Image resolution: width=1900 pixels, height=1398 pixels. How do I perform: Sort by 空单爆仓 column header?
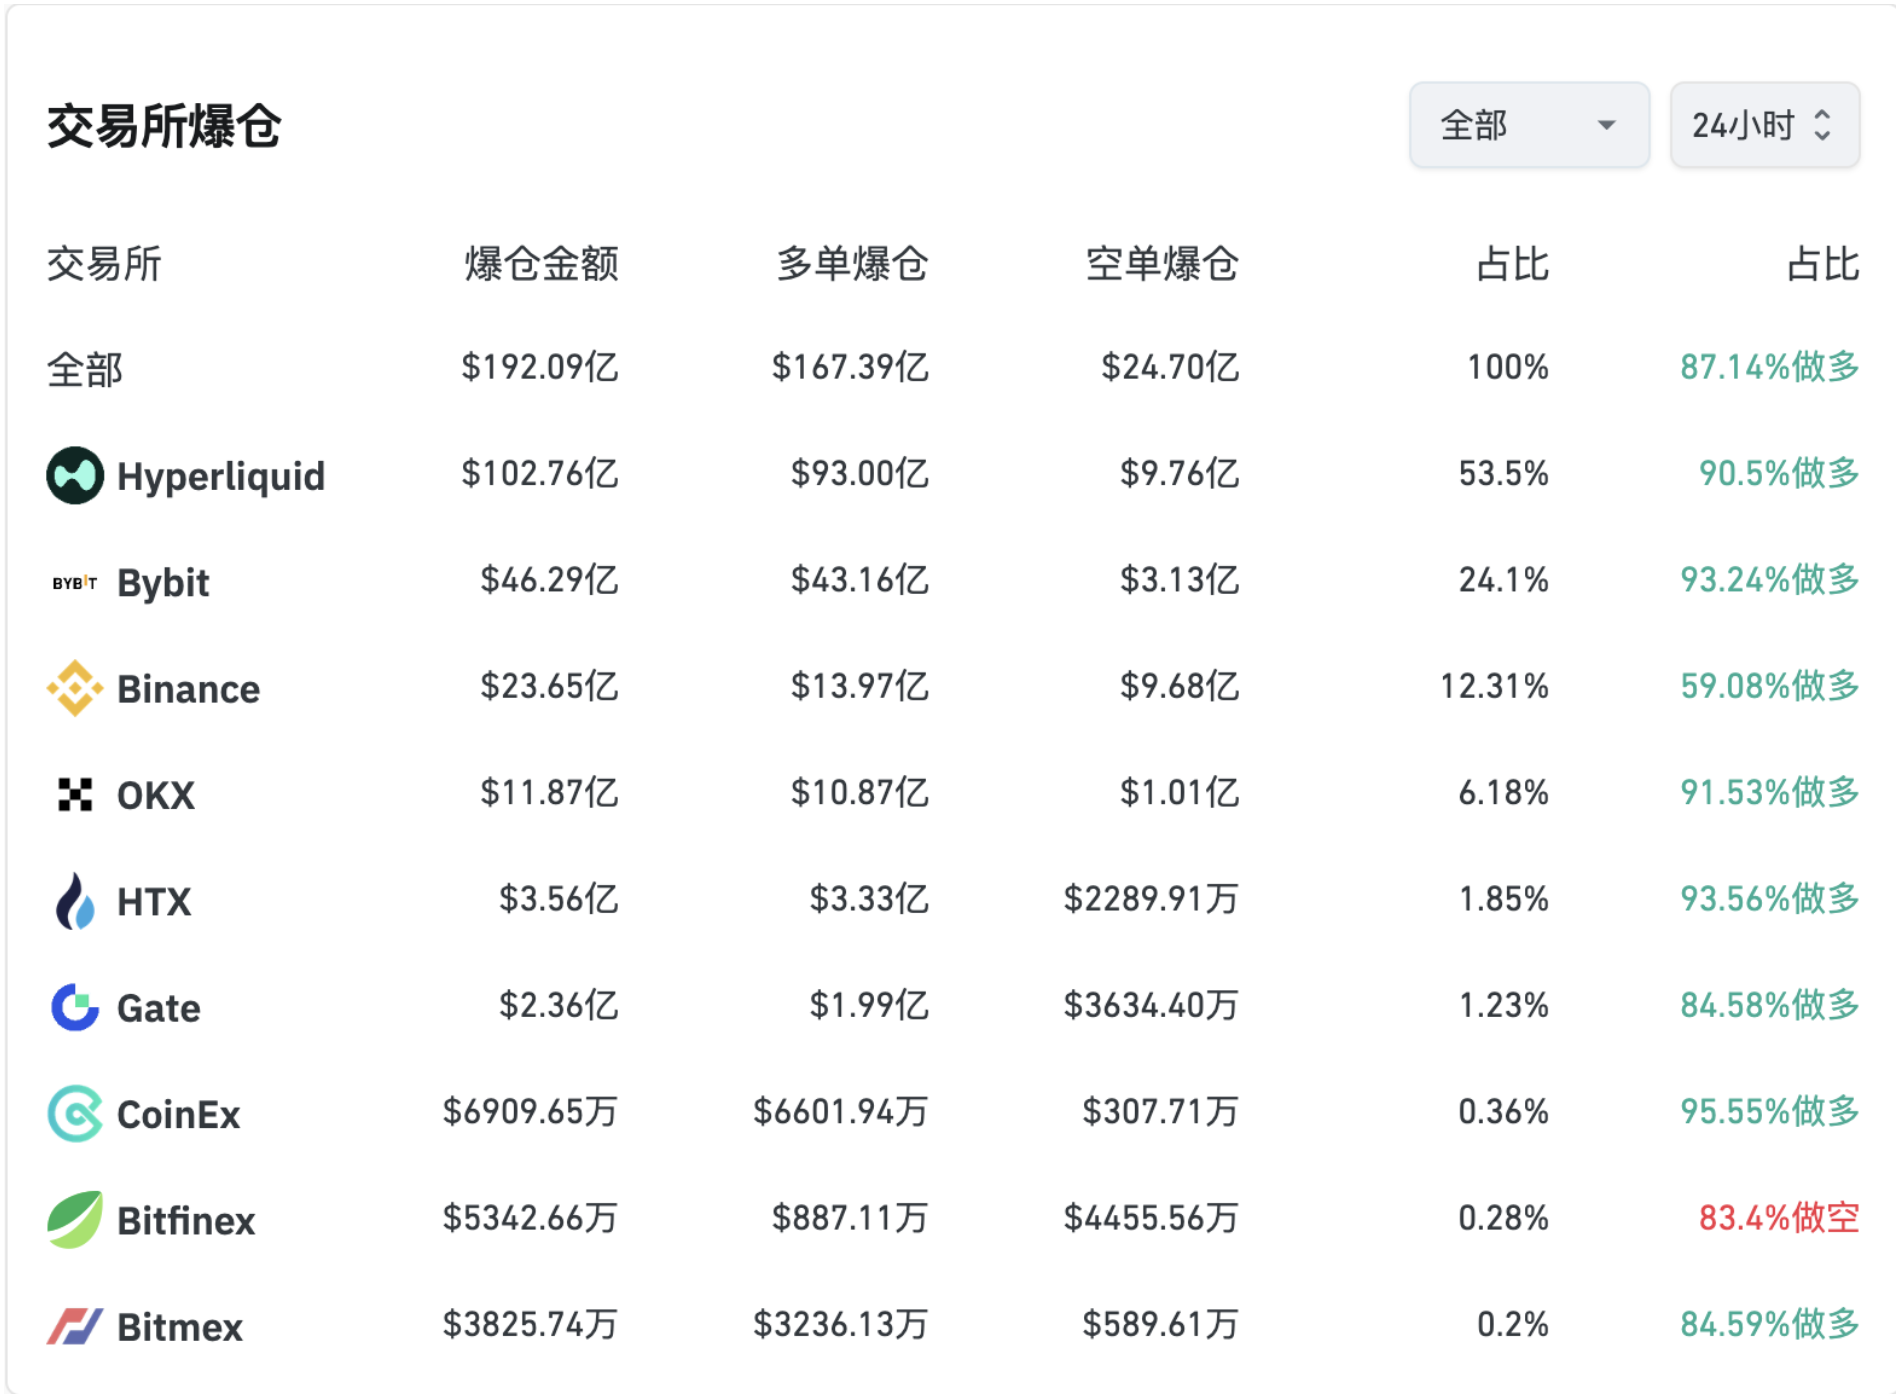pos(1162,264)
